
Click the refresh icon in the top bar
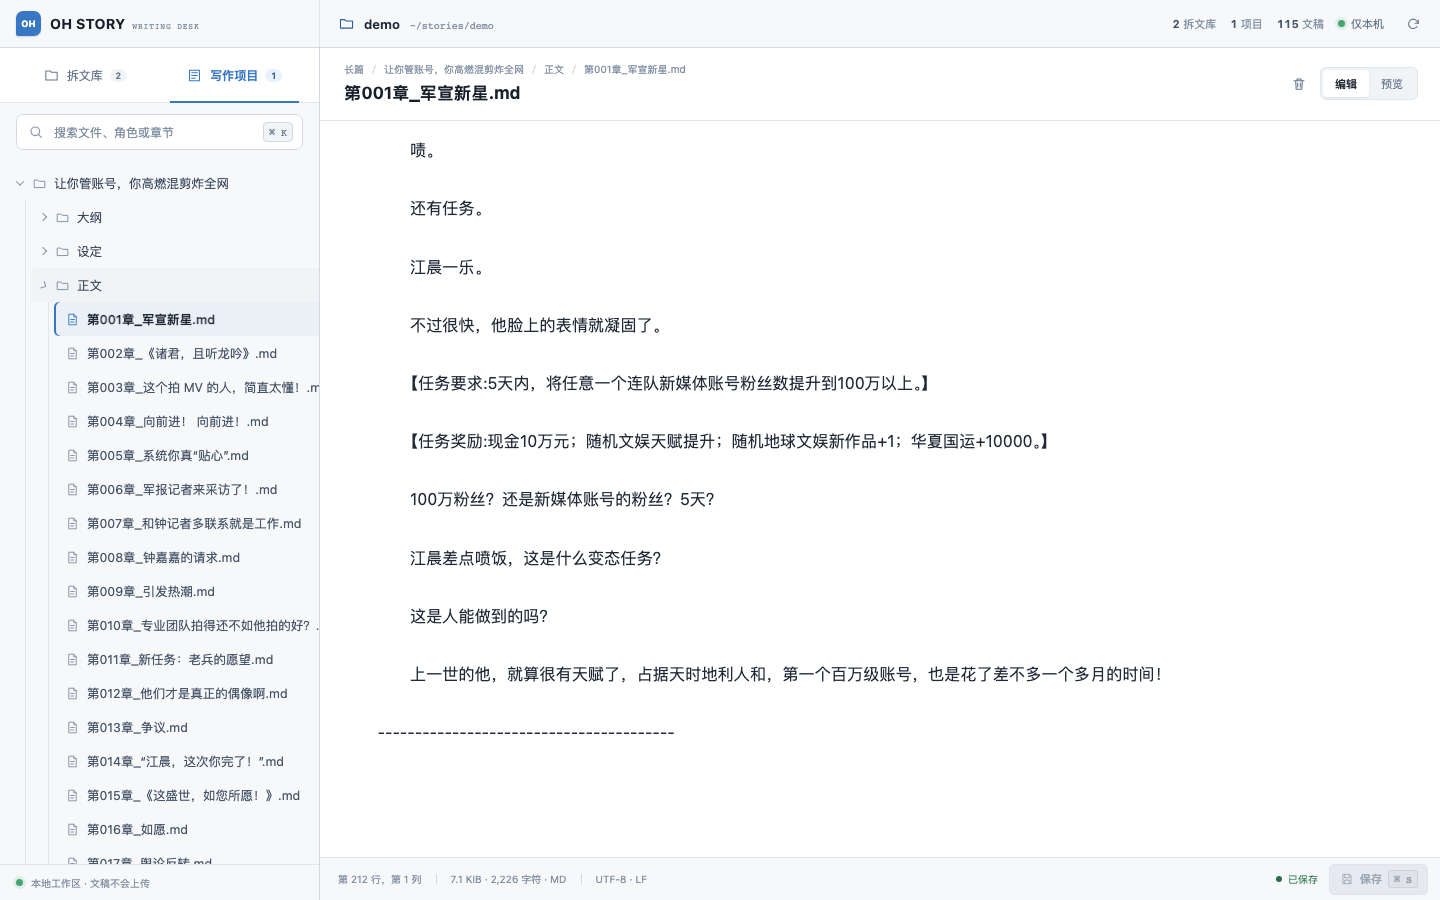tap(1413, 24)
